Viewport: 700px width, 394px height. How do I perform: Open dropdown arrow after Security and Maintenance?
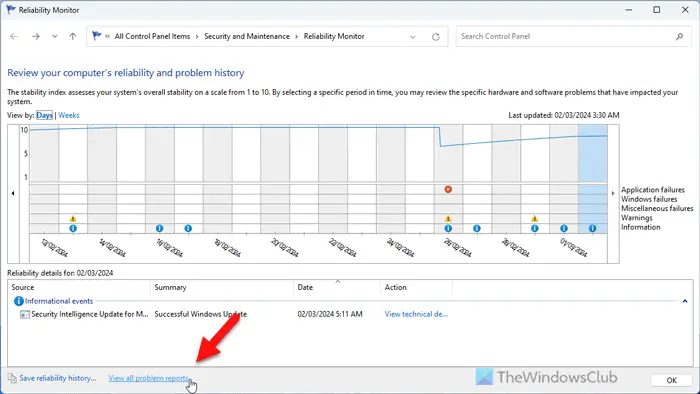click(x=296, y=37)
